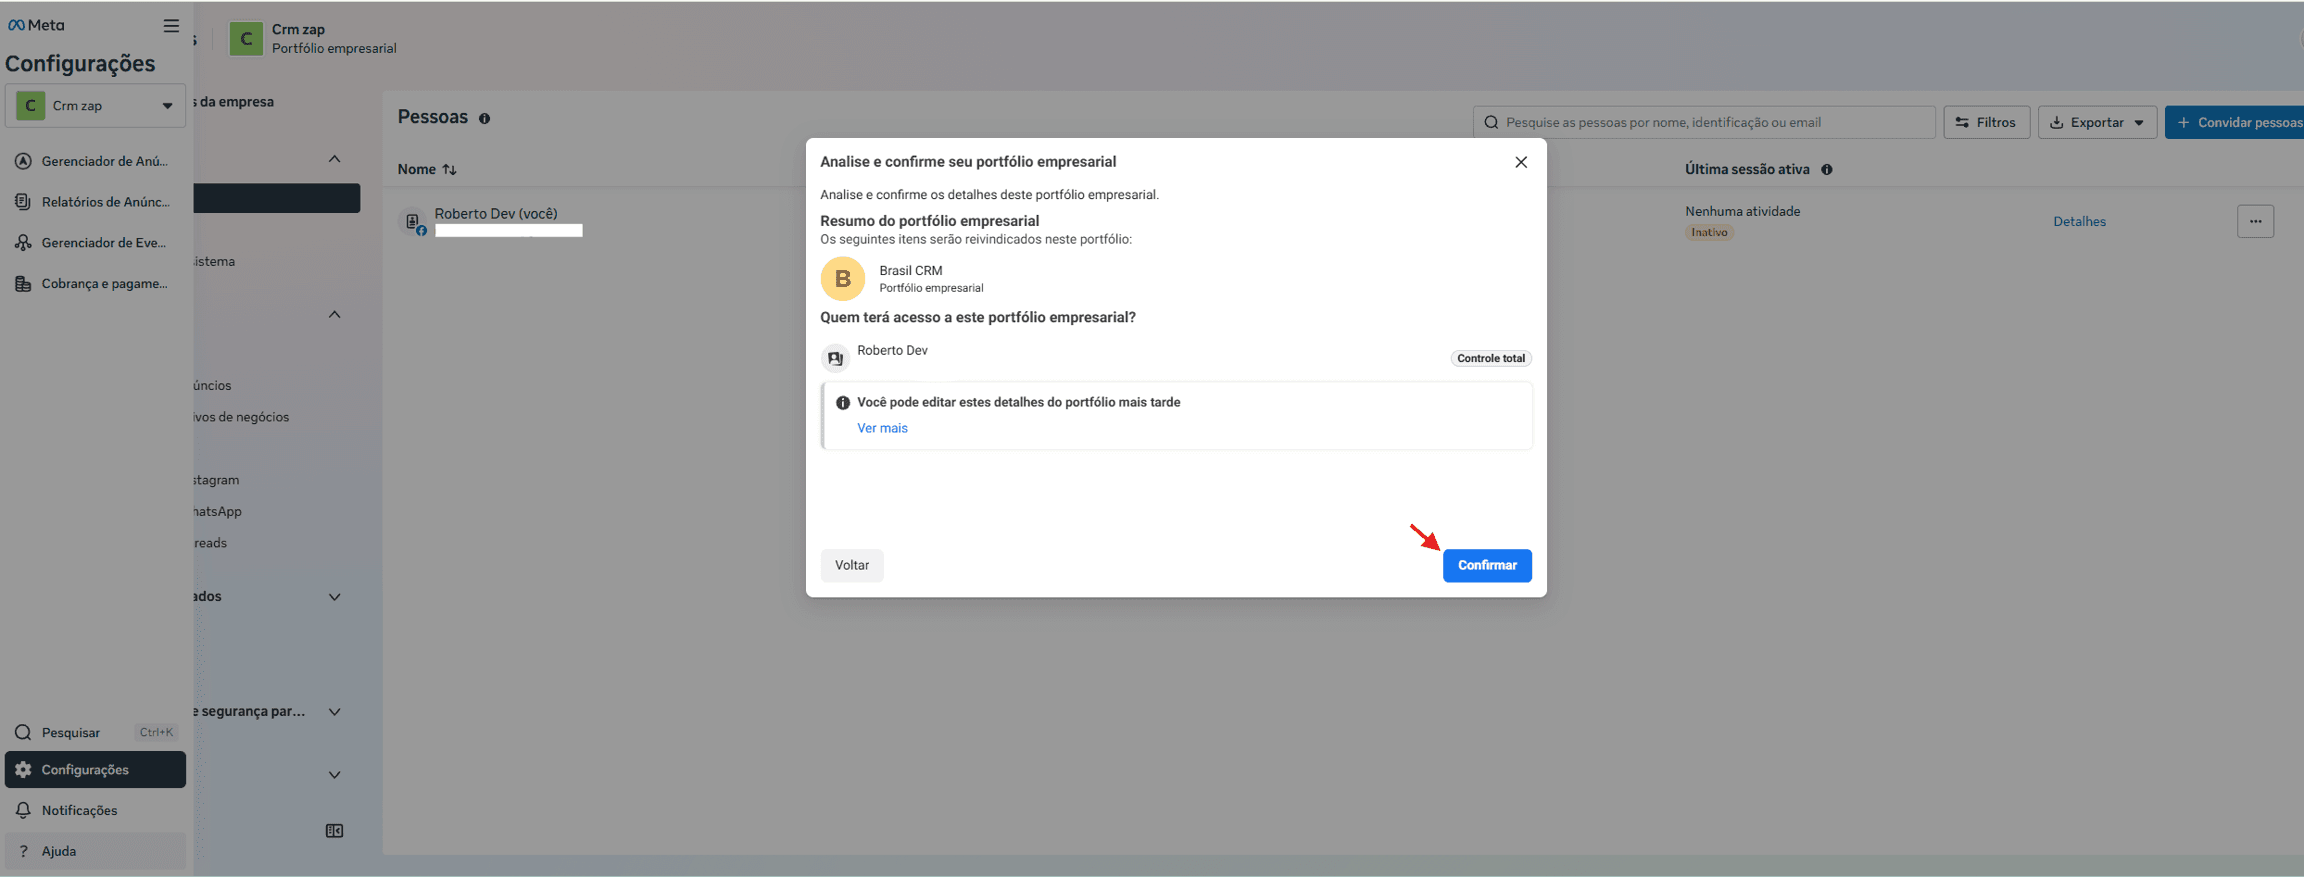Click the Pessoas info icon
The image size is (2304, 877).
(484, 118)
